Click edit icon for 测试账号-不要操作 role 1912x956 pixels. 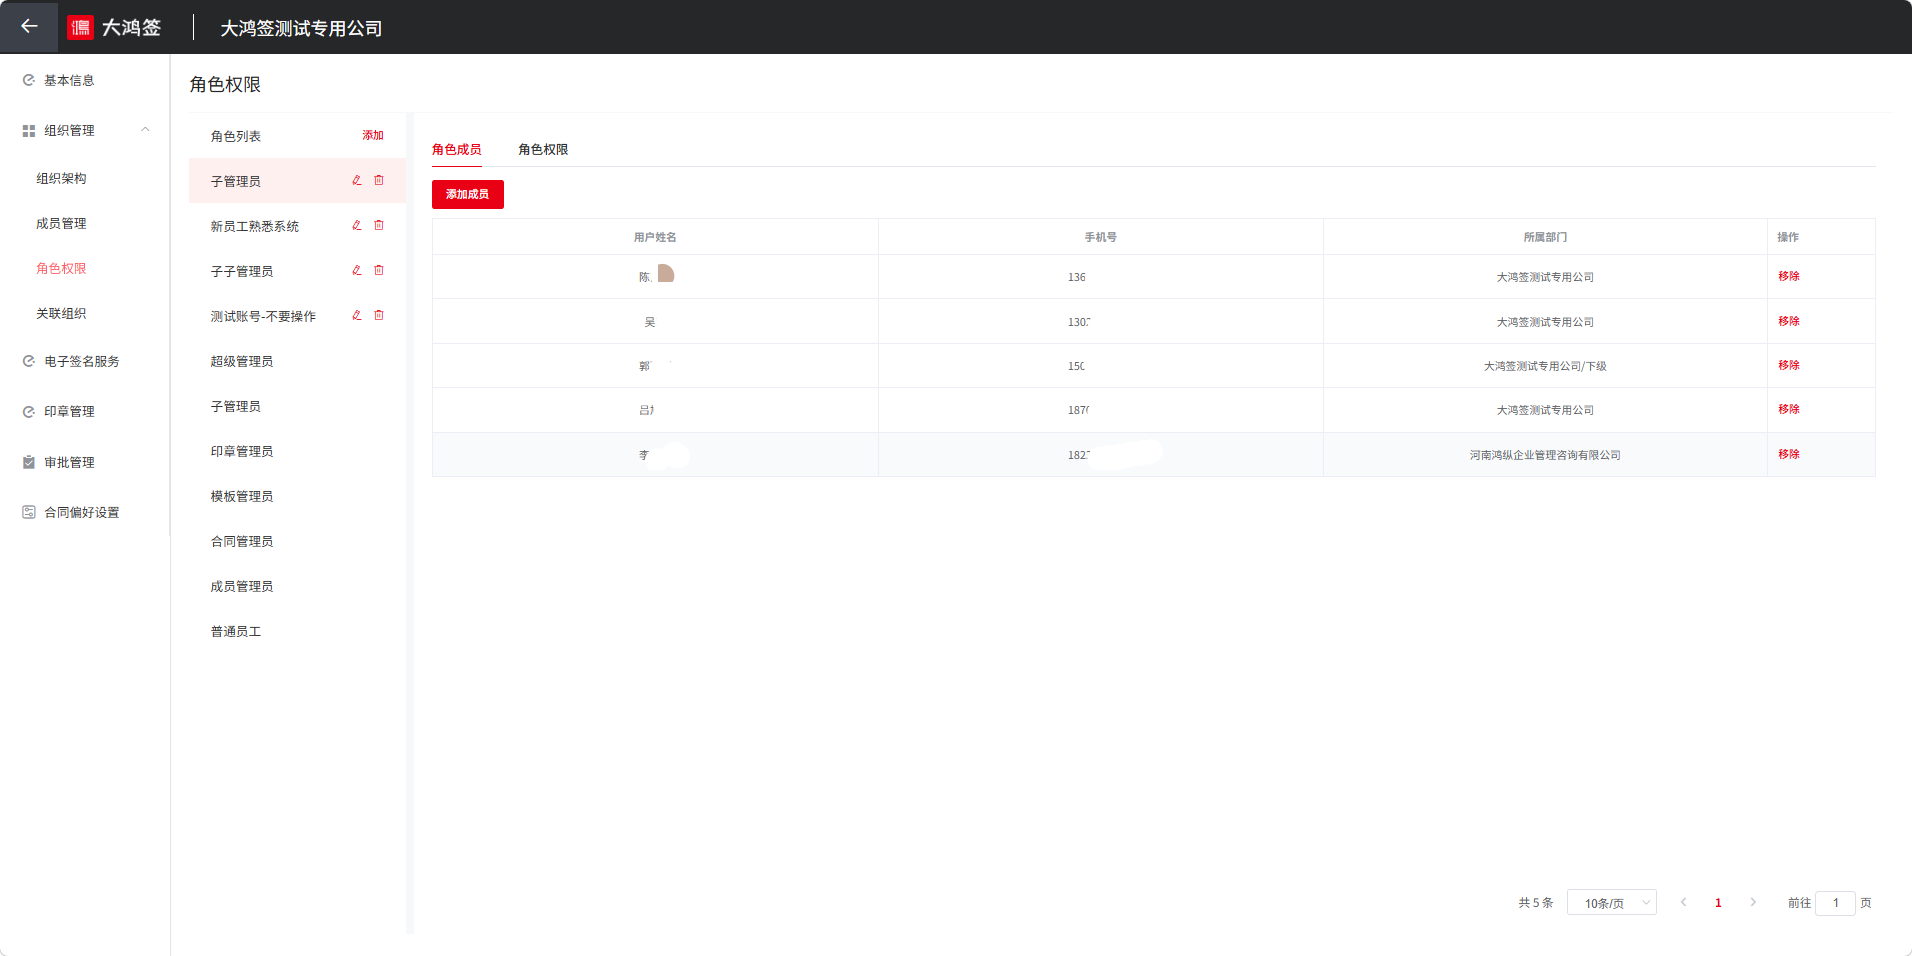[x=357, y=316]
